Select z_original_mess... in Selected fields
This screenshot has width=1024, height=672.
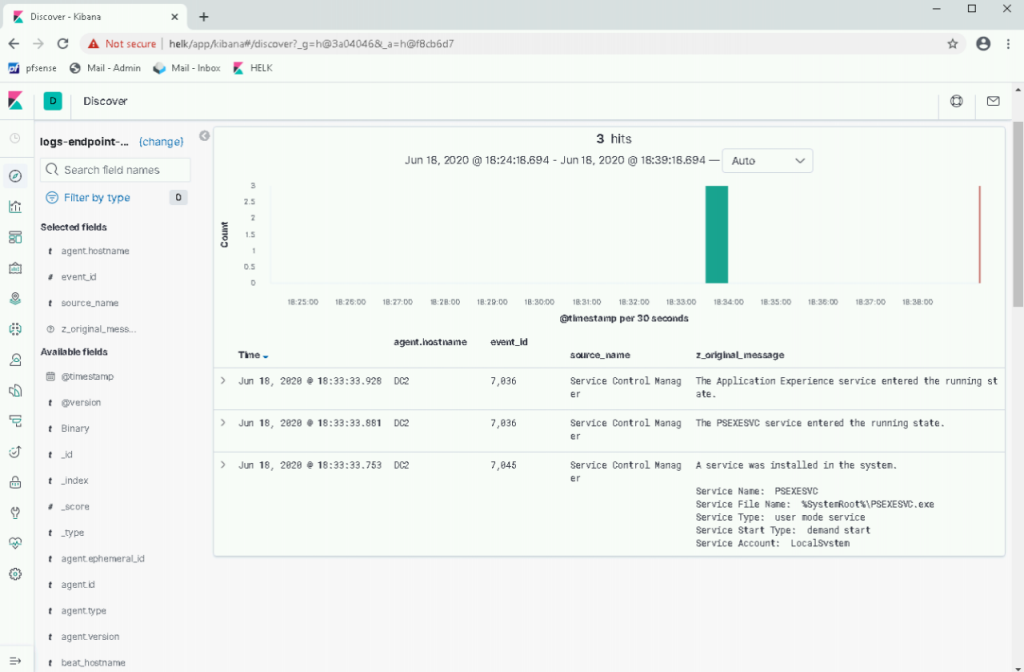(98, 329)
